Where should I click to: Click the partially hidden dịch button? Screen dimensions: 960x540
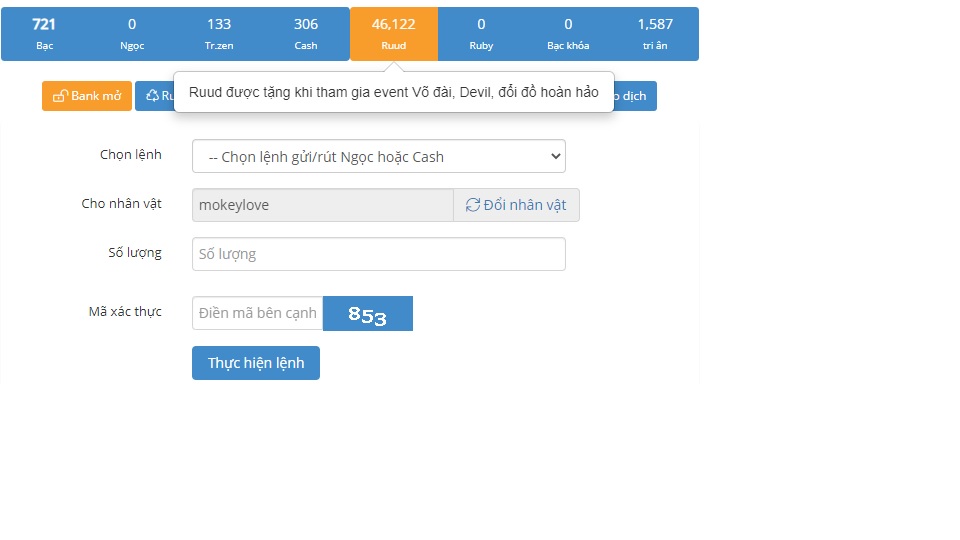[x=636, y=96]
